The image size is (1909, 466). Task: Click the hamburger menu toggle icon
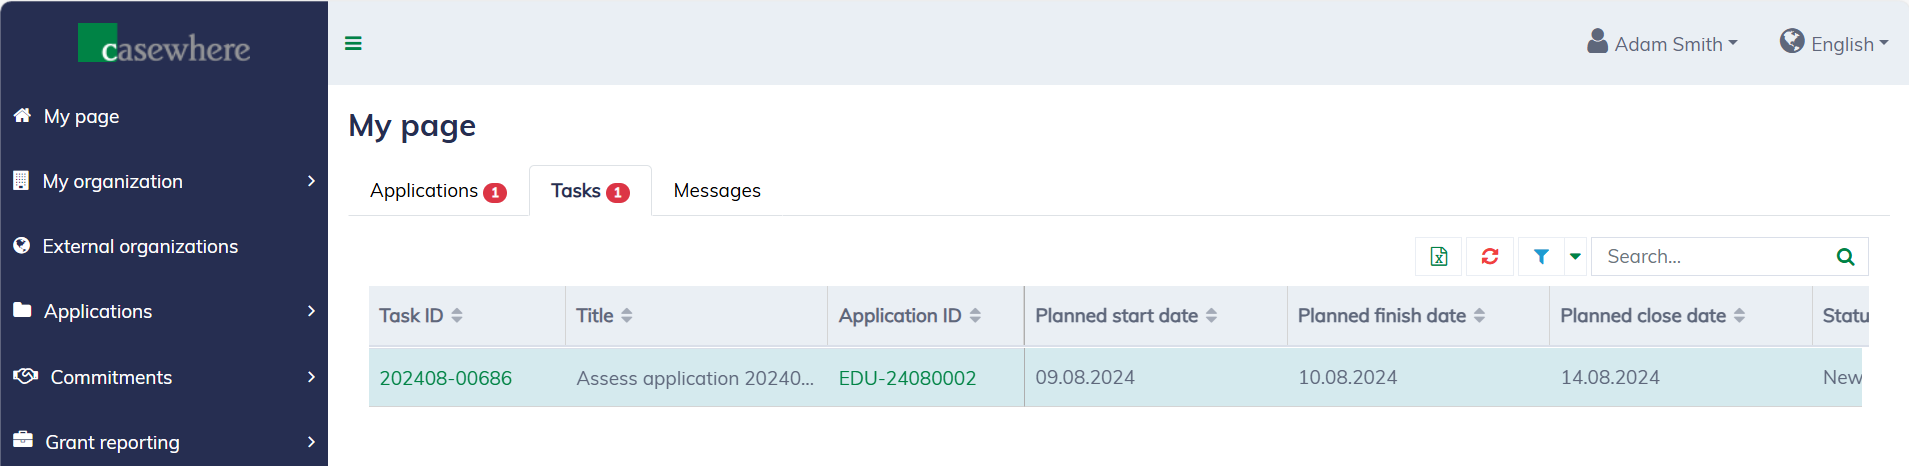point(353,43)
